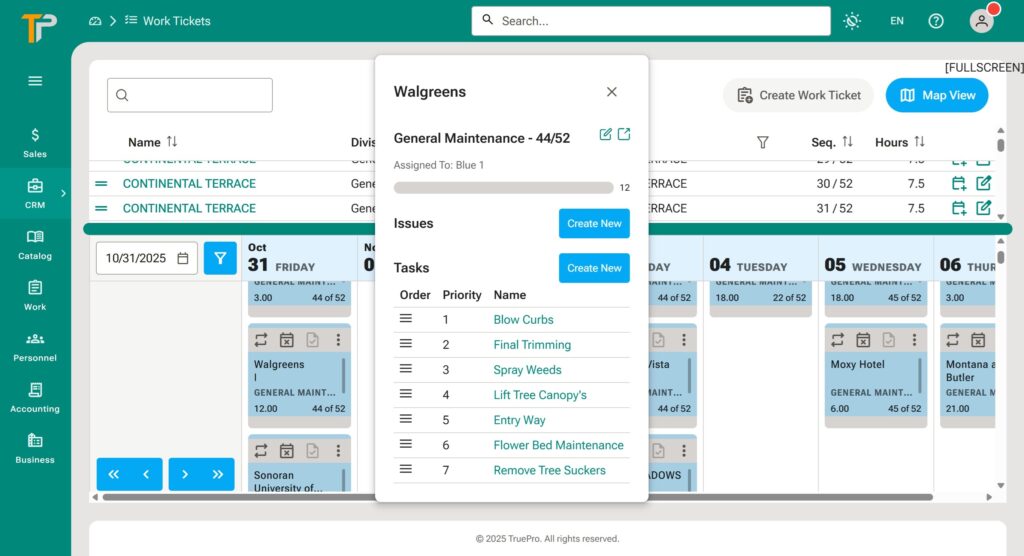Open the Sales sidebar menu
This screenshot has height=556, width=1024.
pos(35,142)
